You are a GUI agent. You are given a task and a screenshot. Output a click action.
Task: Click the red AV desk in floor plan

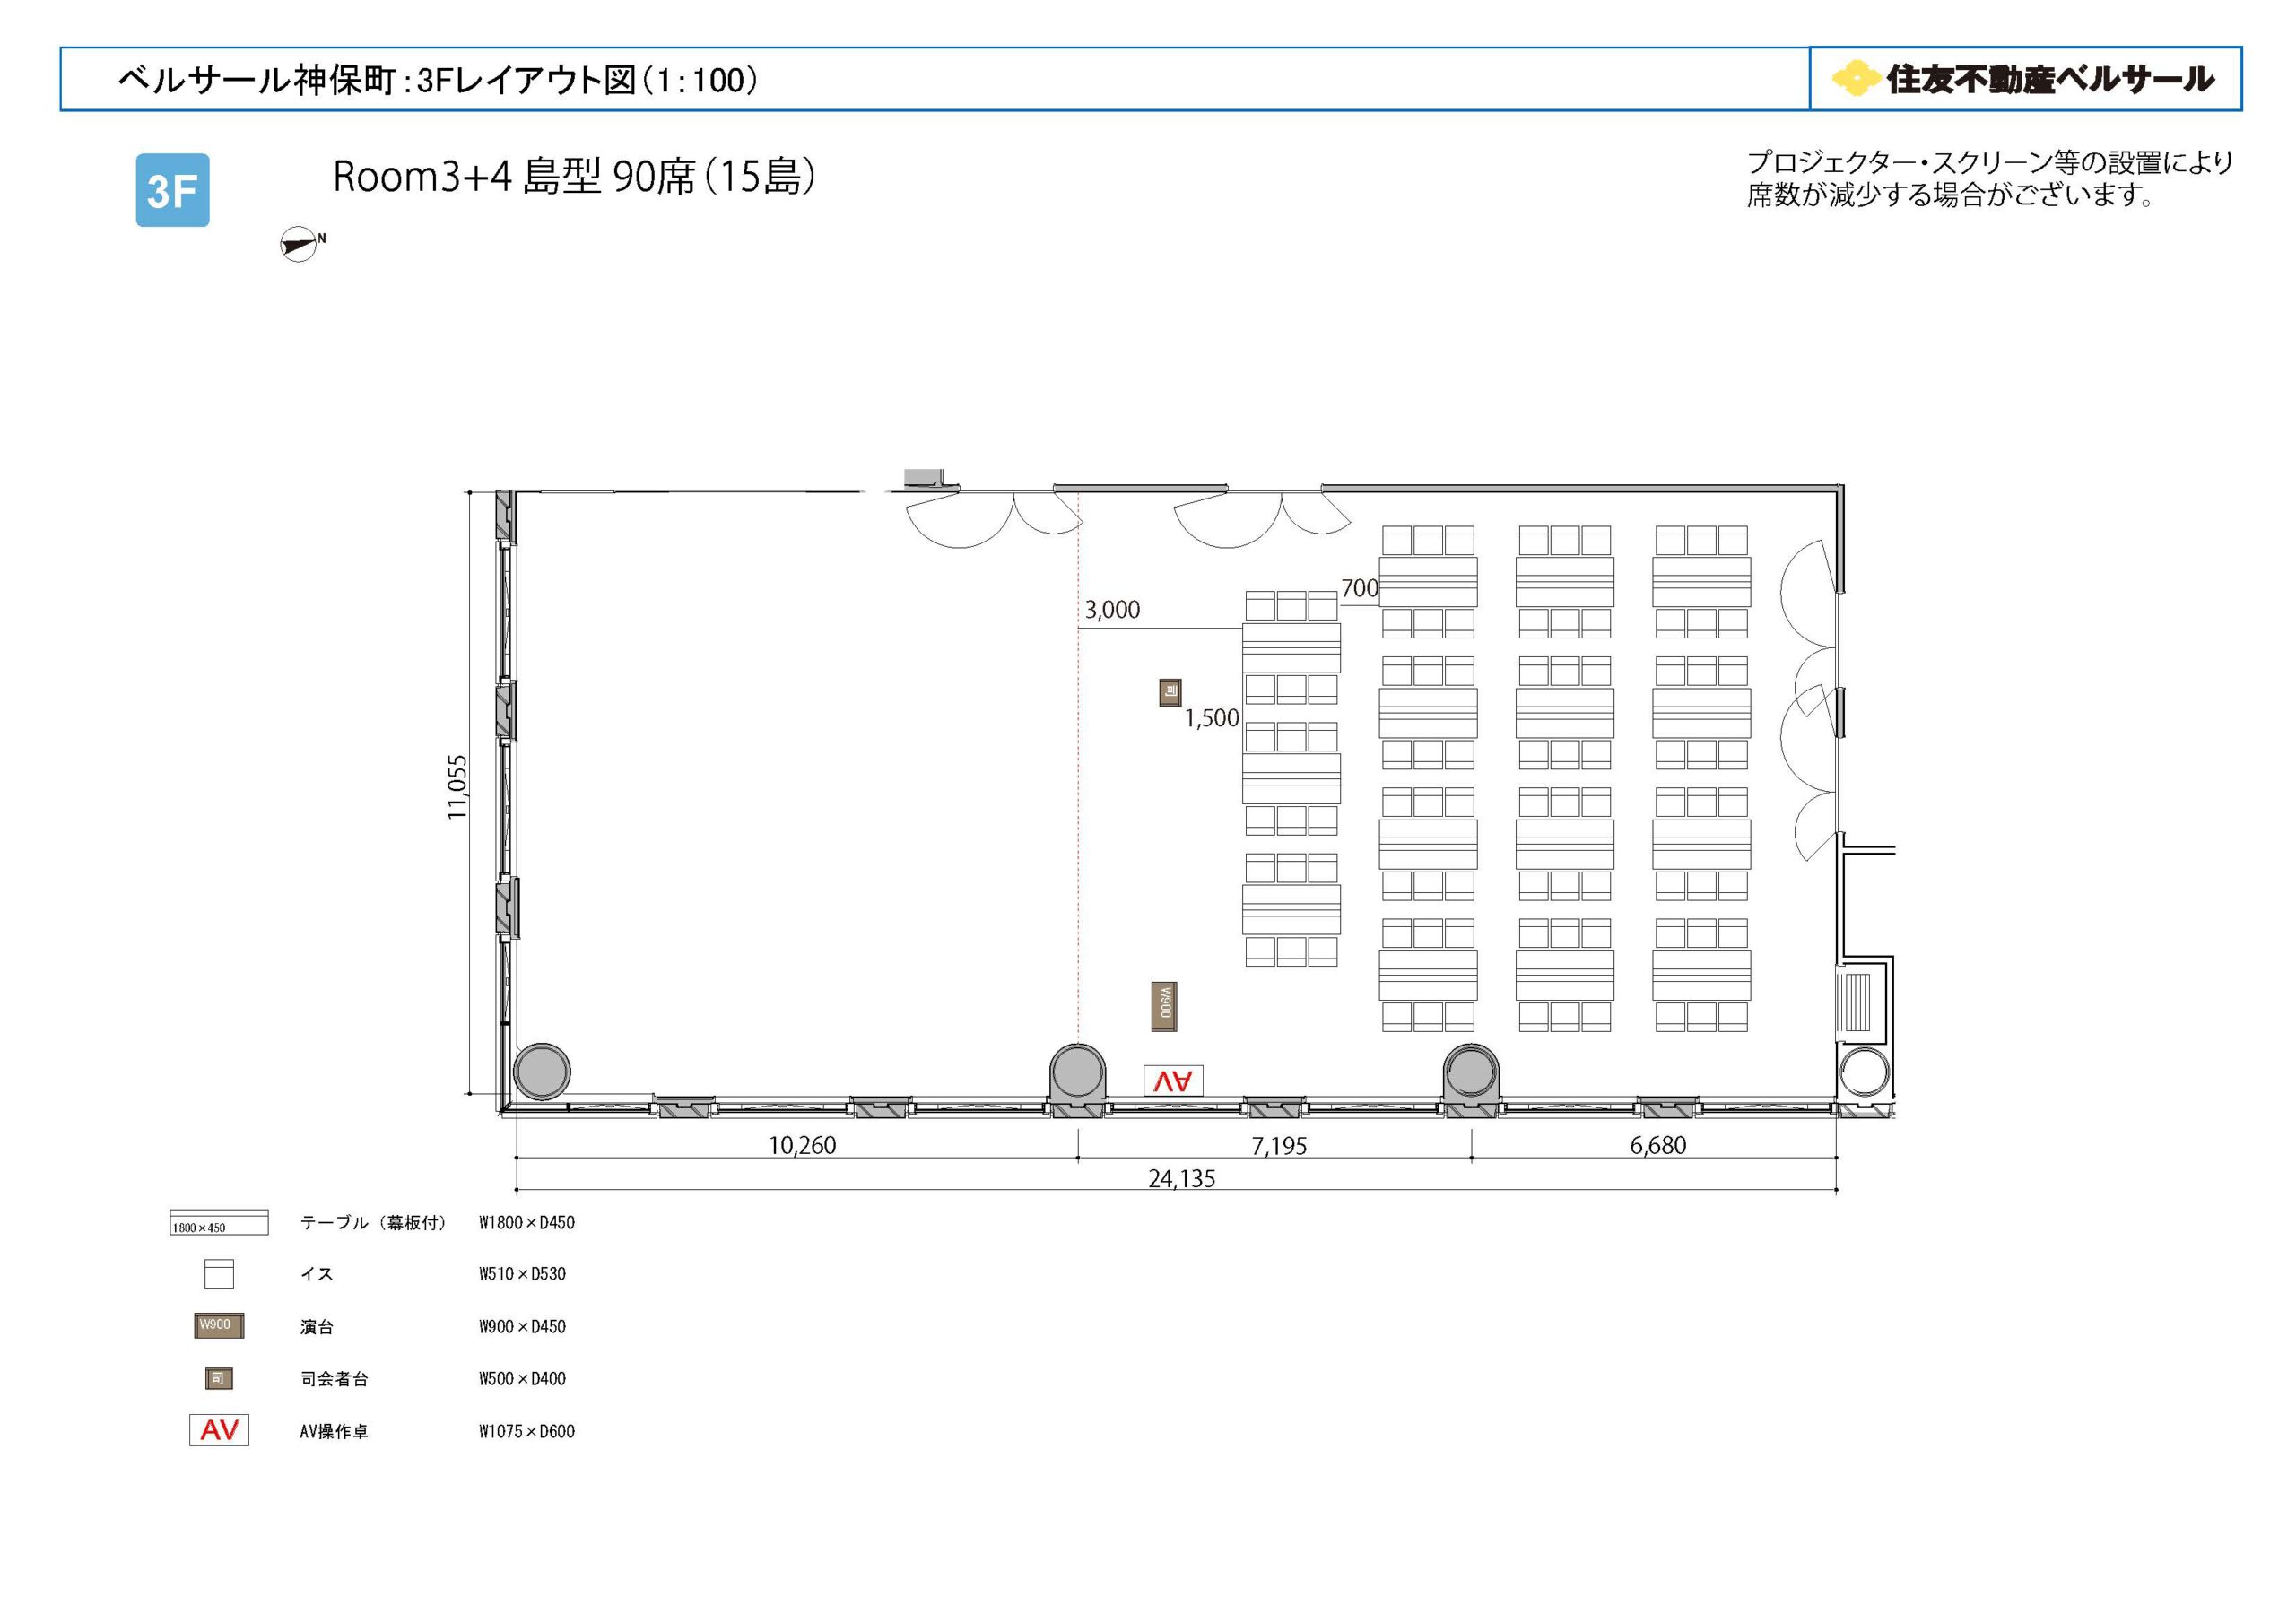point(1173,1081)
